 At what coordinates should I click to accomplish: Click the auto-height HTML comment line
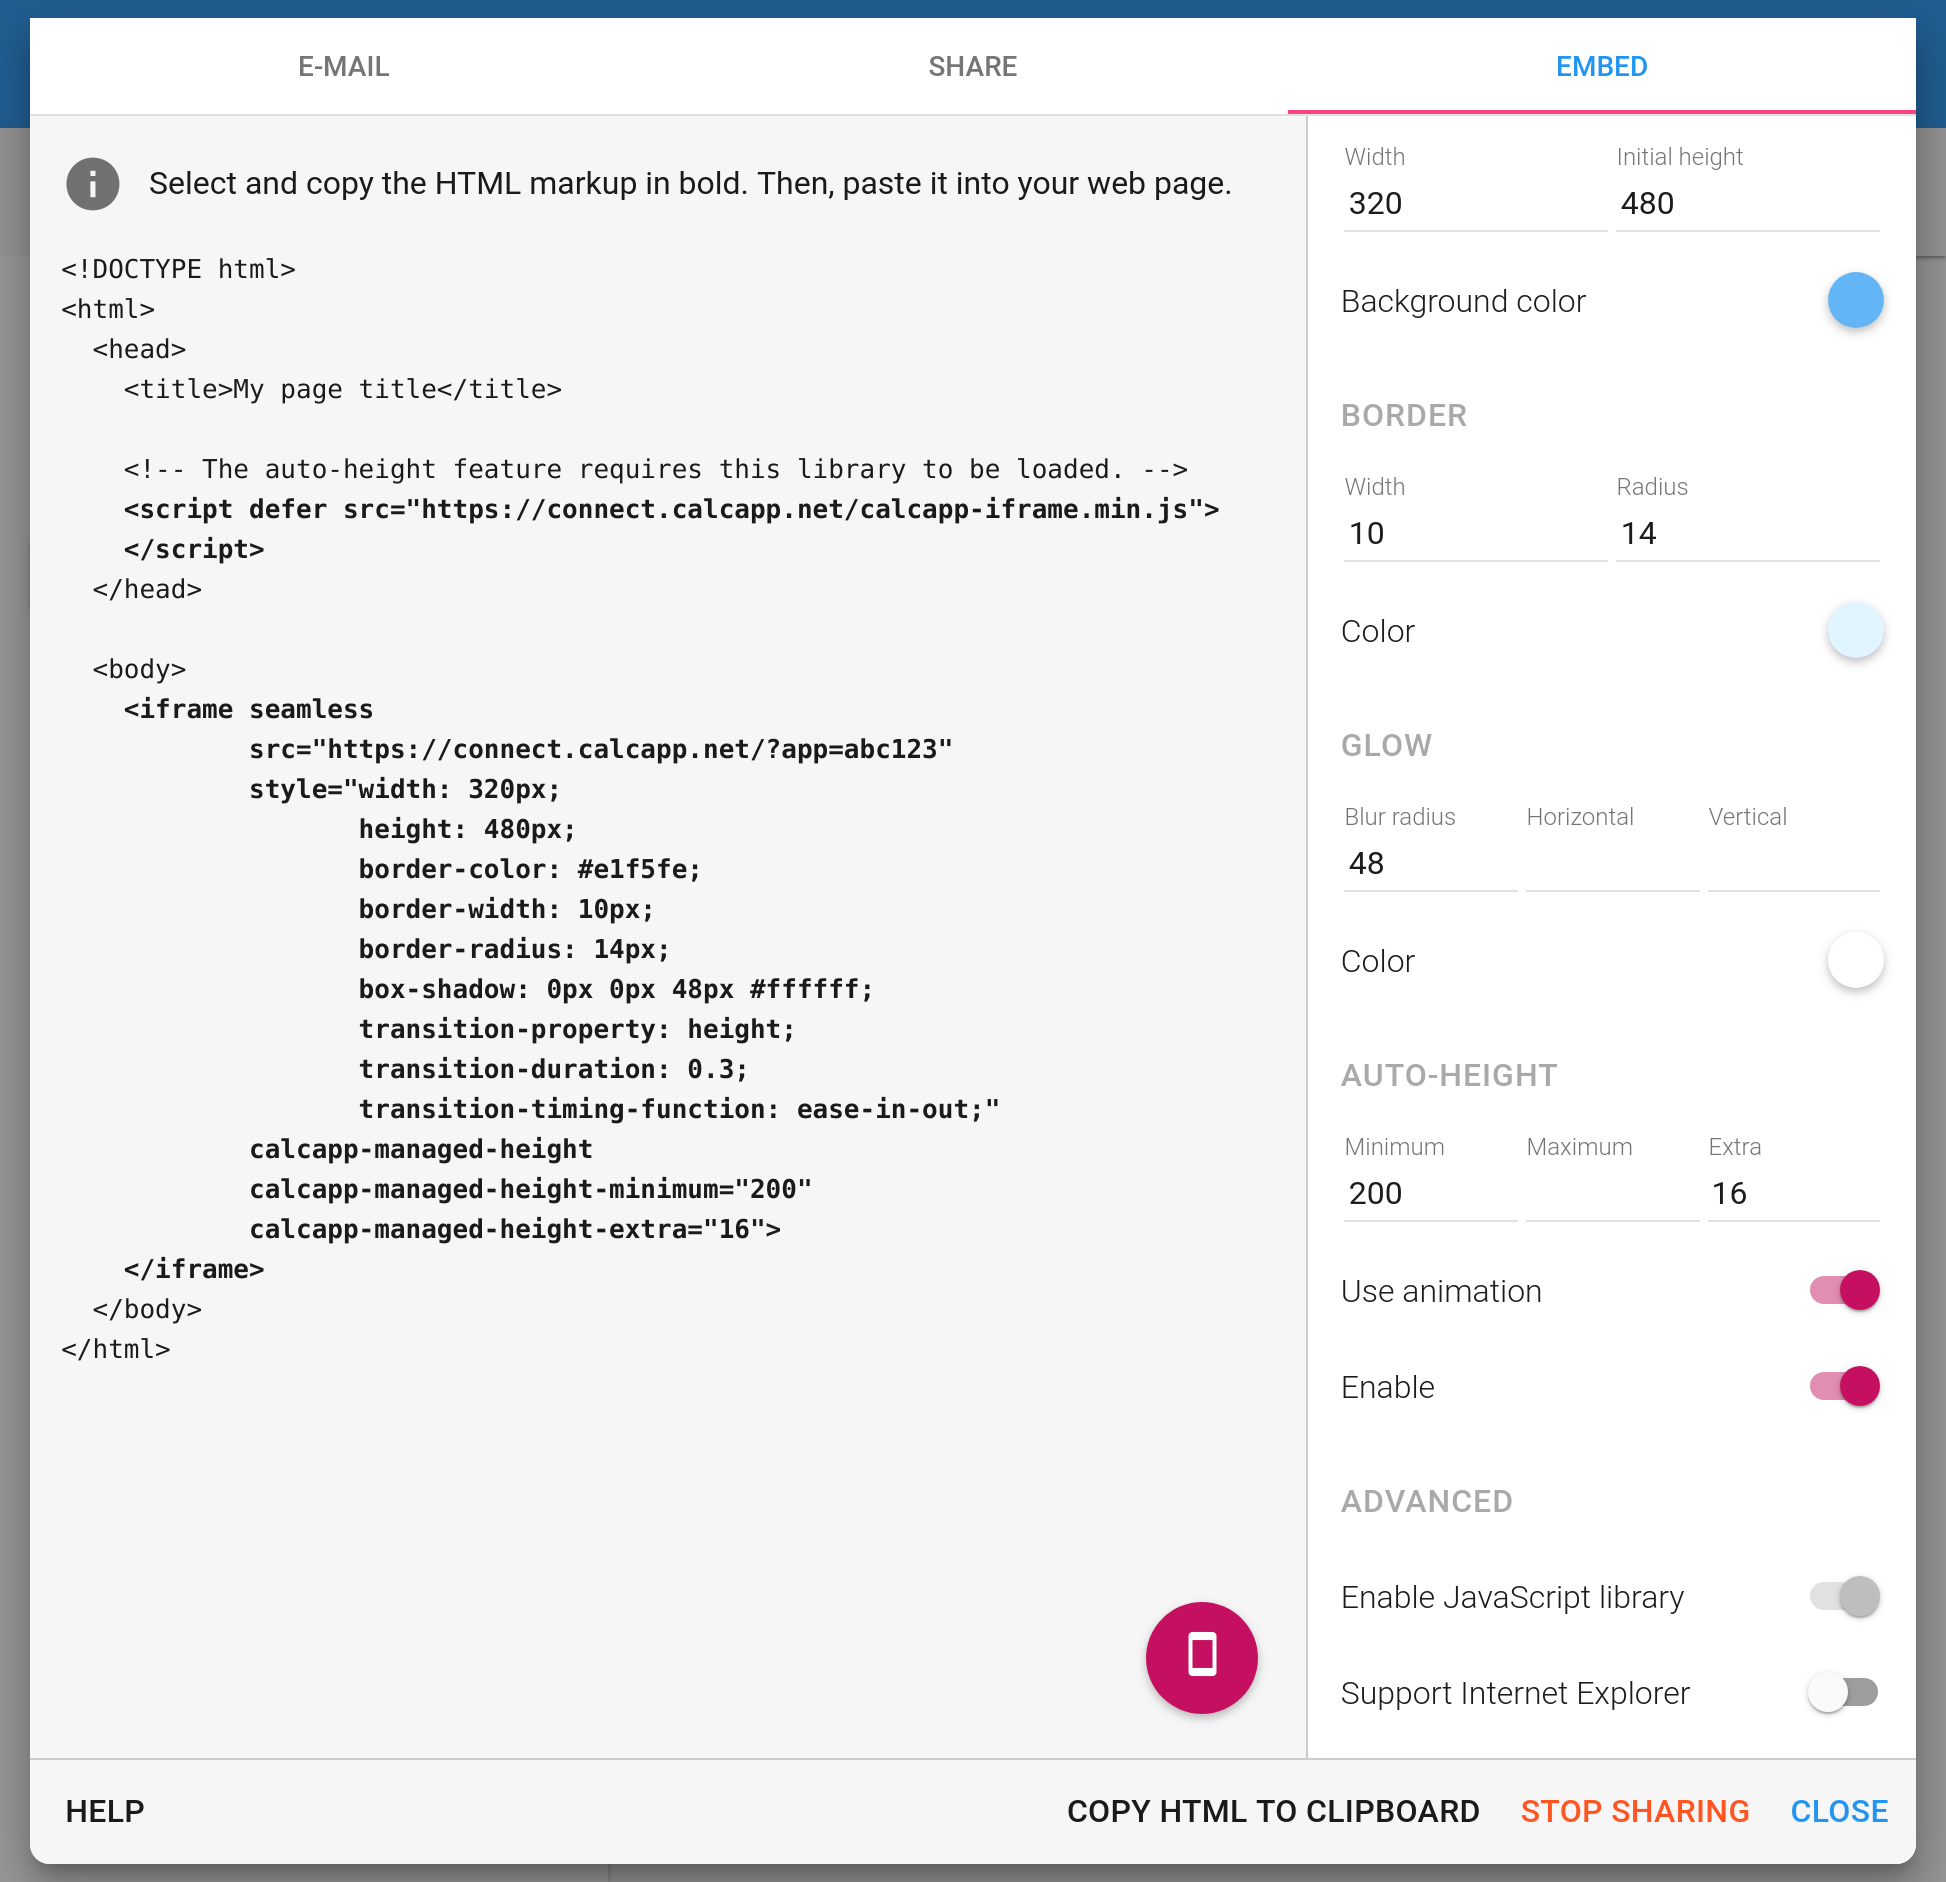pyautogui.click(x=655, y=469)
